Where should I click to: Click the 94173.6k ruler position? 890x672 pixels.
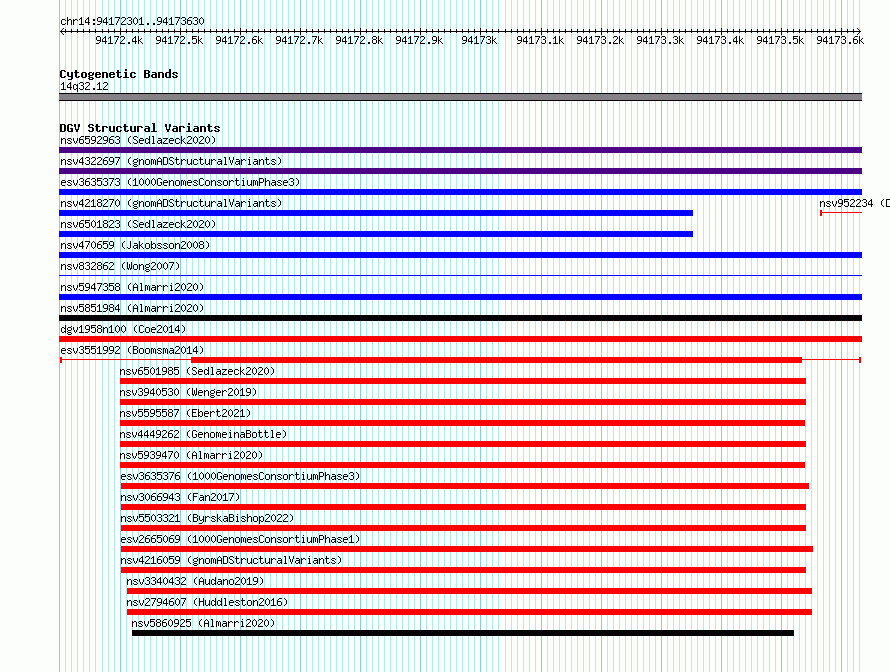[840, 40]
